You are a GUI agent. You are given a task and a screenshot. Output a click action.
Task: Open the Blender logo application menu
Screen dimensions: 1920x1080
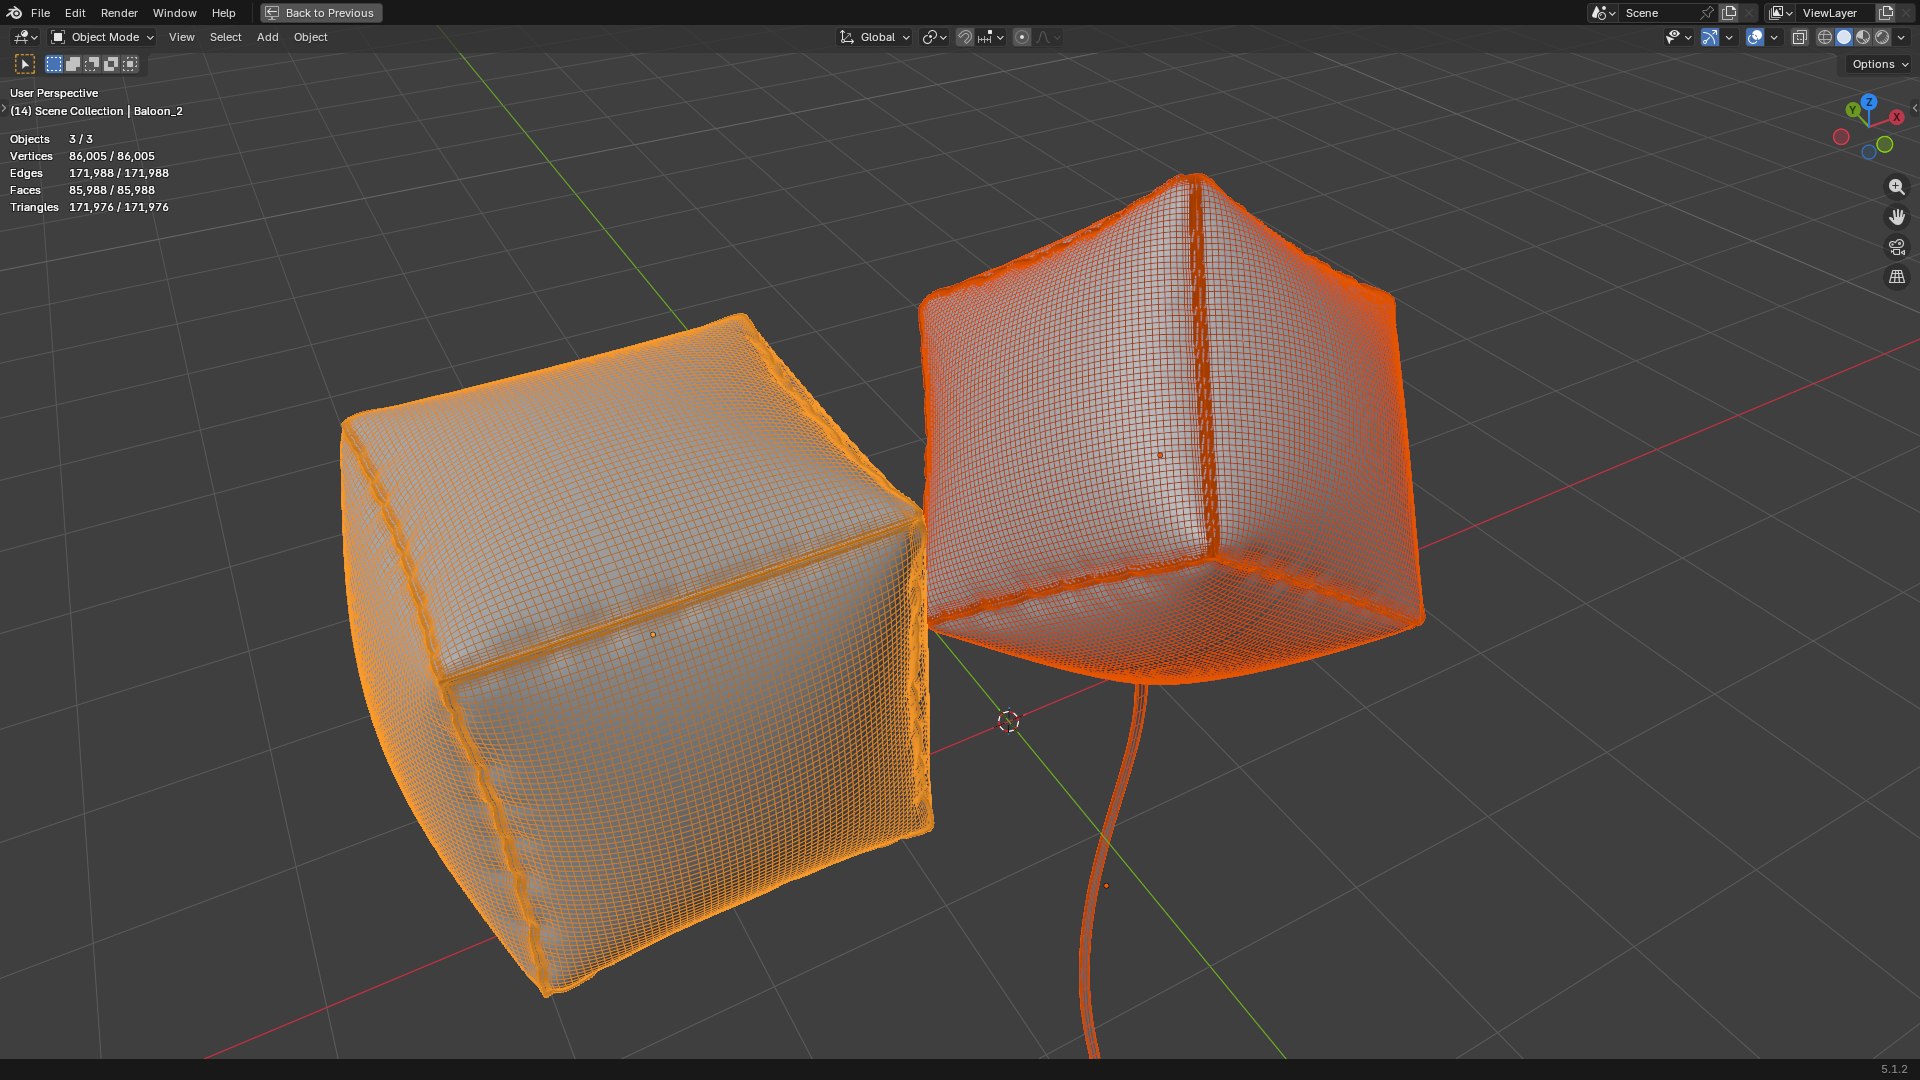[14, 13]
